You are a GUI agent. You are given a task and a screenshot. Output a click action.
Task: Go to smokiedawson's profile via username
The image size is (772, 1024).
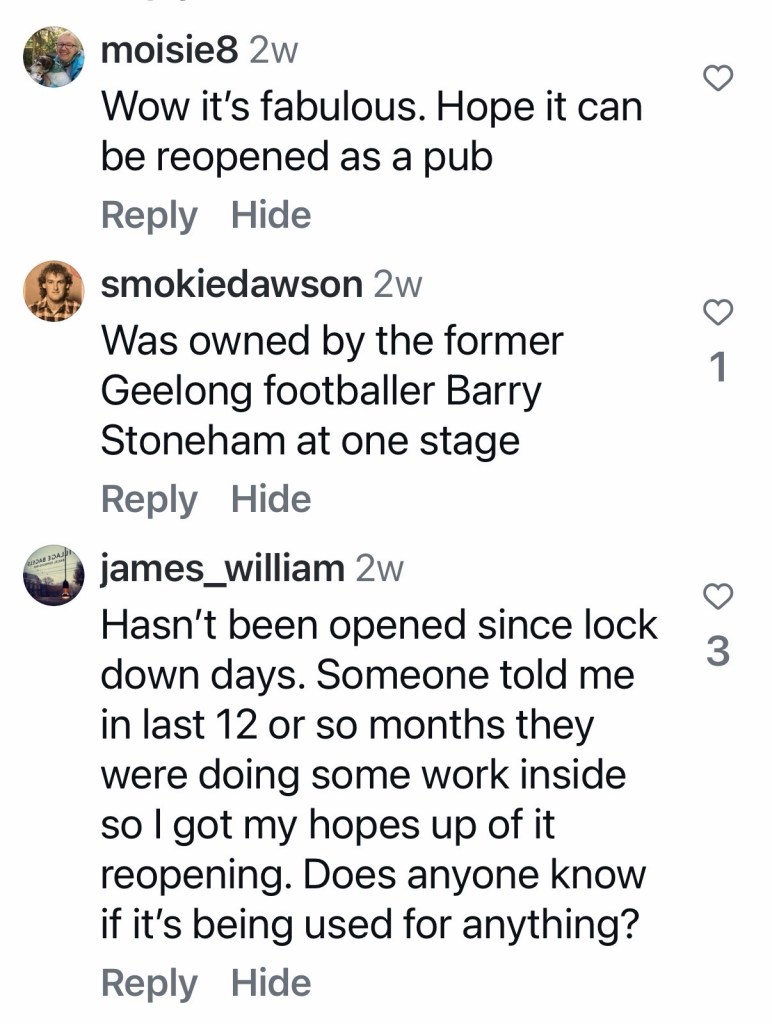point(232,285)
